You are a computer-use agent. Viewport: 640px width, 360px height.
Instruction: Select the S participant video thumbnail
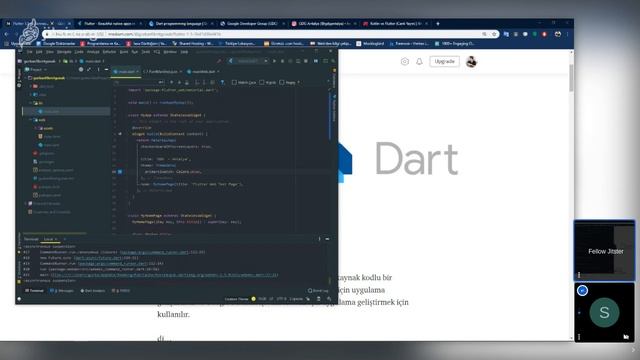coord(604,313)
